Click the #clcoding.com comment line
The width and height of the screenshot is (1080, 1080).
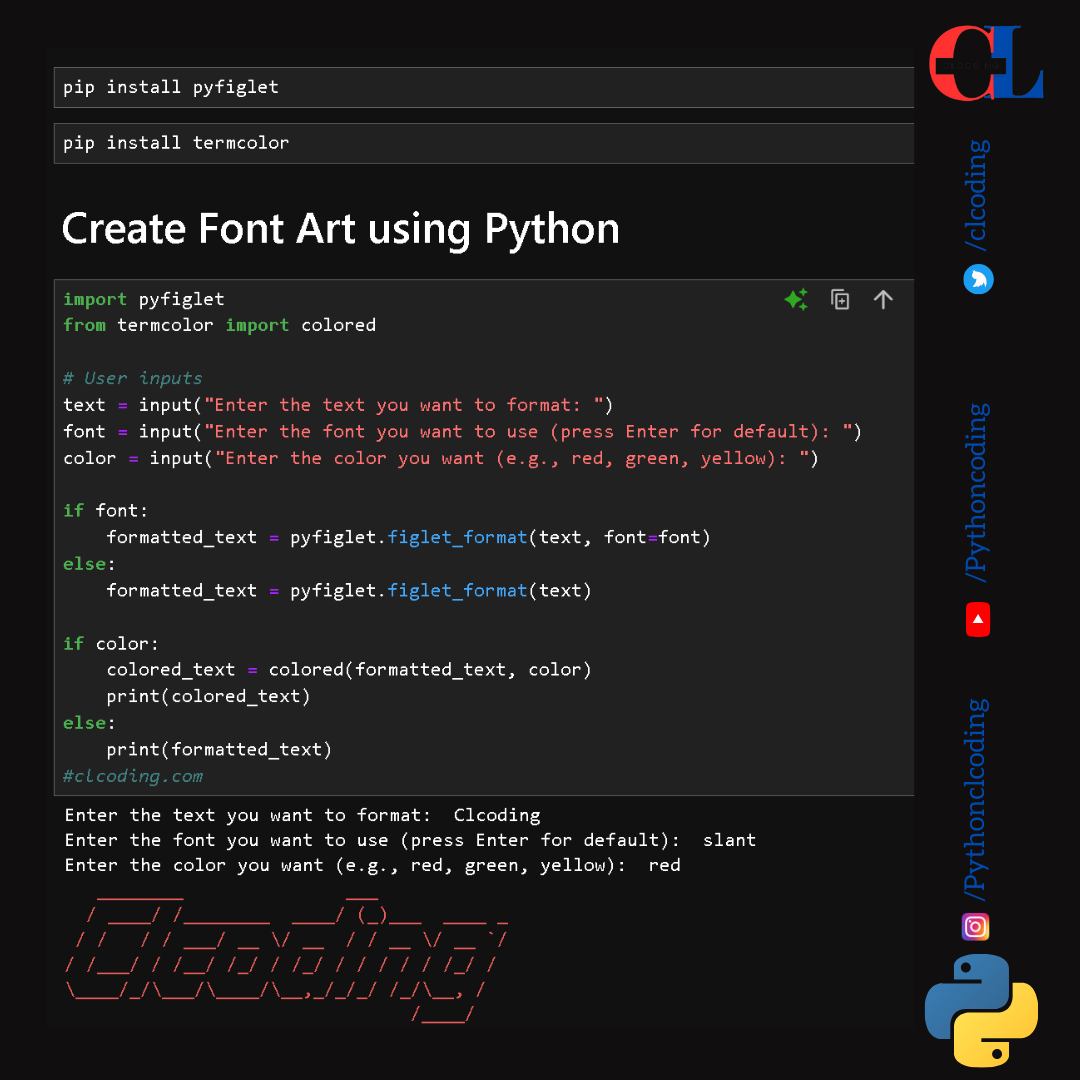(x=133, y=776)
